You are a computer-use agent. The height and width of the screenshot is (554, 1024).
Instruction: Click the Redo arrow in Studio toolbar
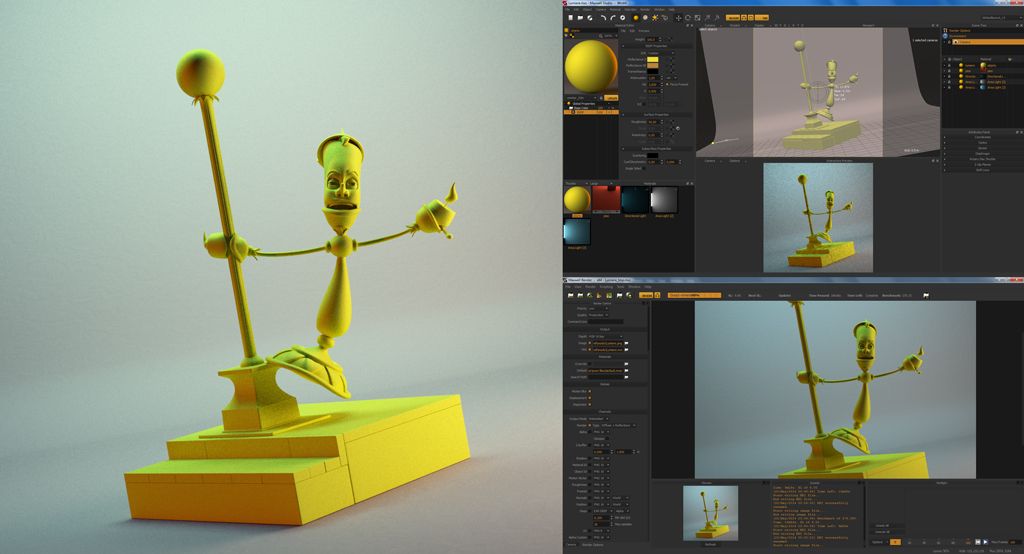click(x=613, y=18)
